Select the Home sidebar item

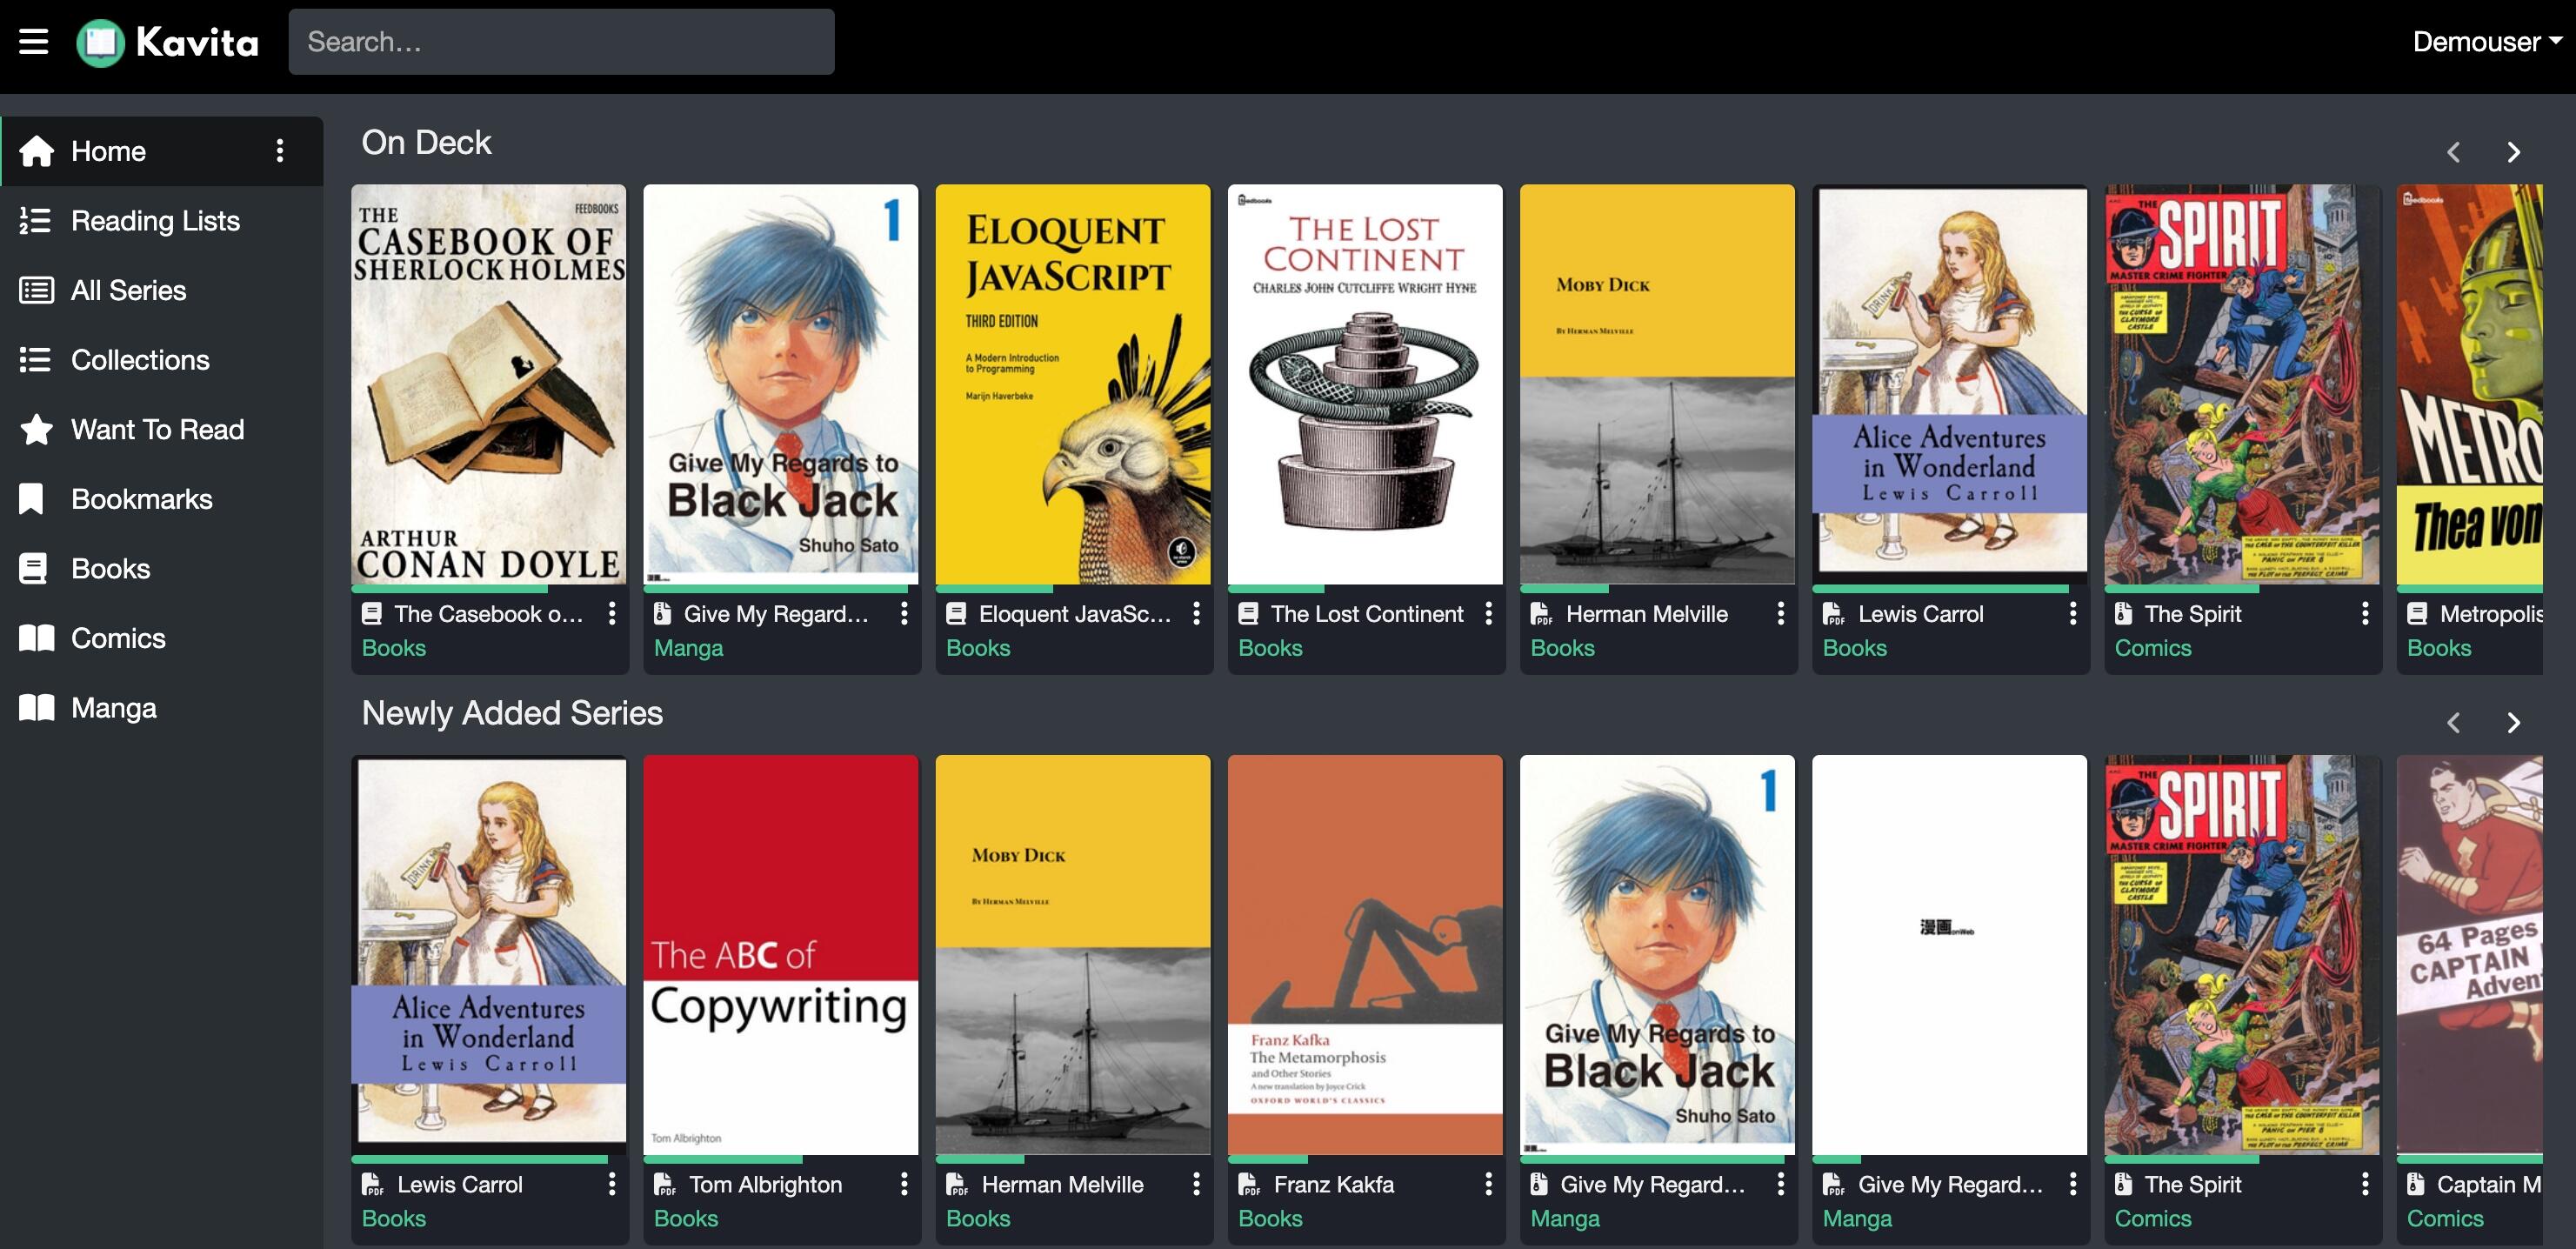162,151
